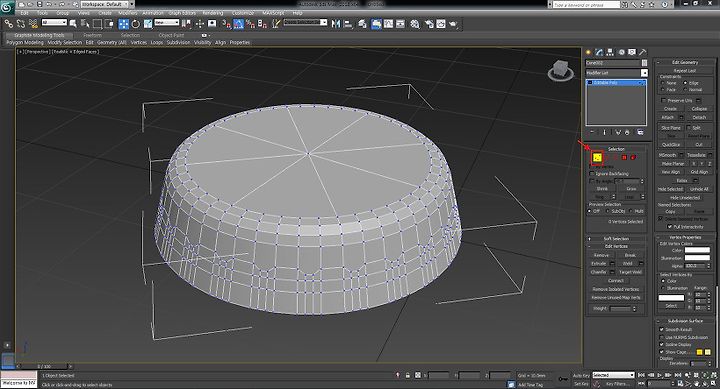Collapse the Vertex Properties rollout

684,237
